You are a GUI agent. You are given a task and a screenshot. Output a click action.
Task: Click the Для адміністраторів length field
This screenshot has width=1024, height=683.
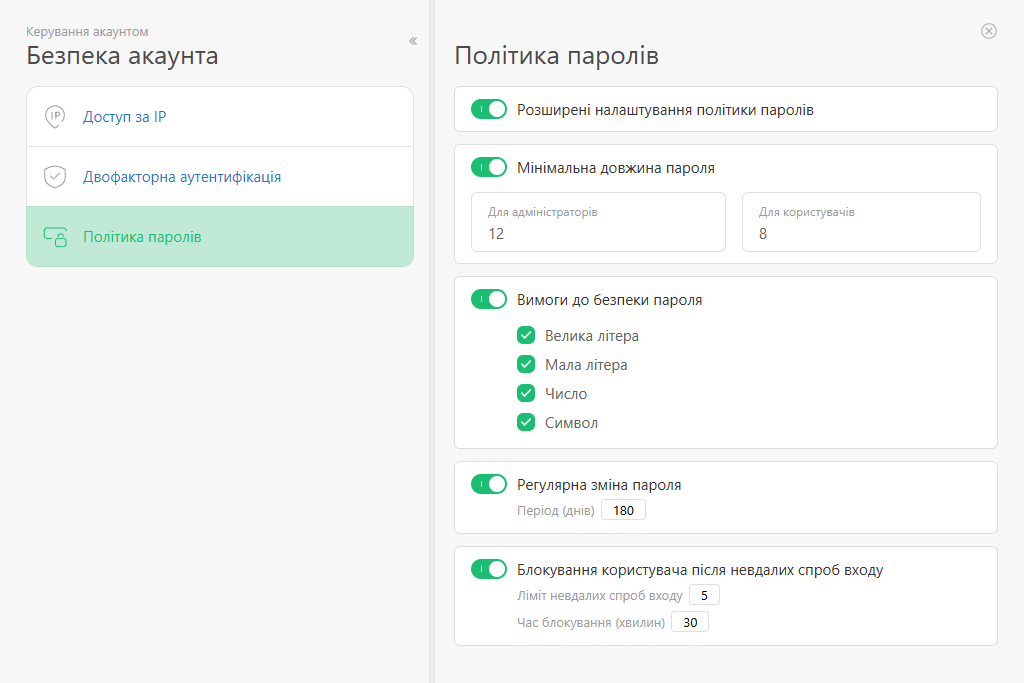(597, 223)
